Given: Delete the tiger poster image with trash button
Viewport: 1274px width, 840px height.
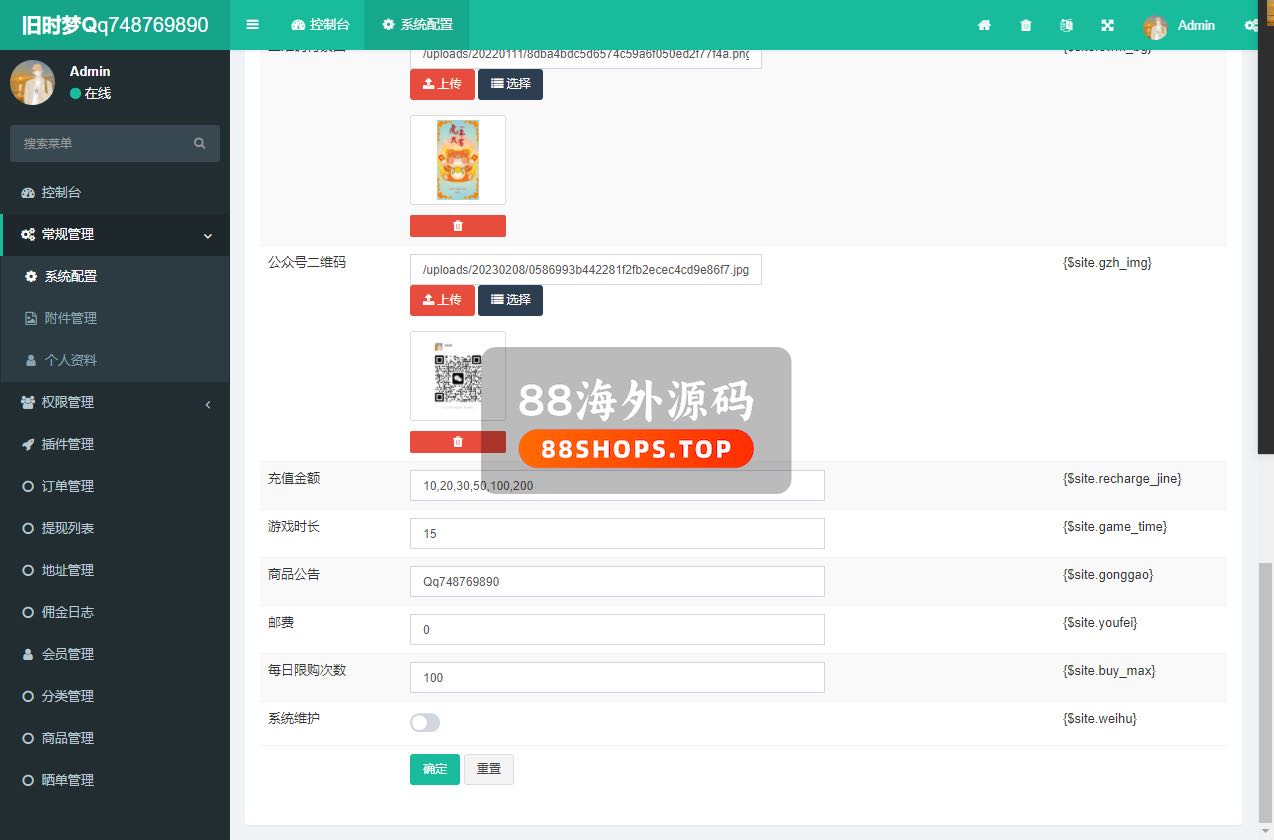Looking at the screenshot, I should 457,226.
